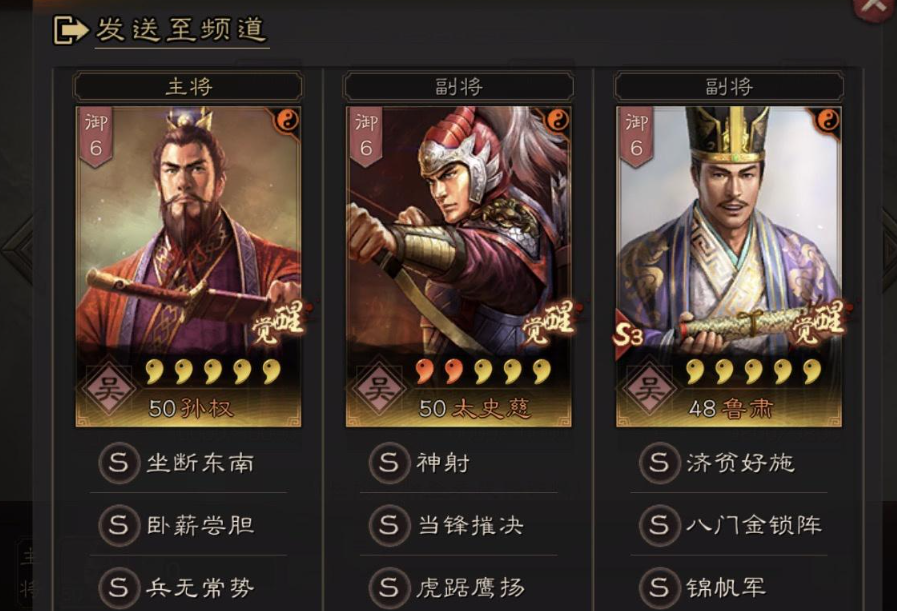Click the S3 season badge on 鲁肃
This screenshot has width=897, height=611.
click(x=628, y=336)
